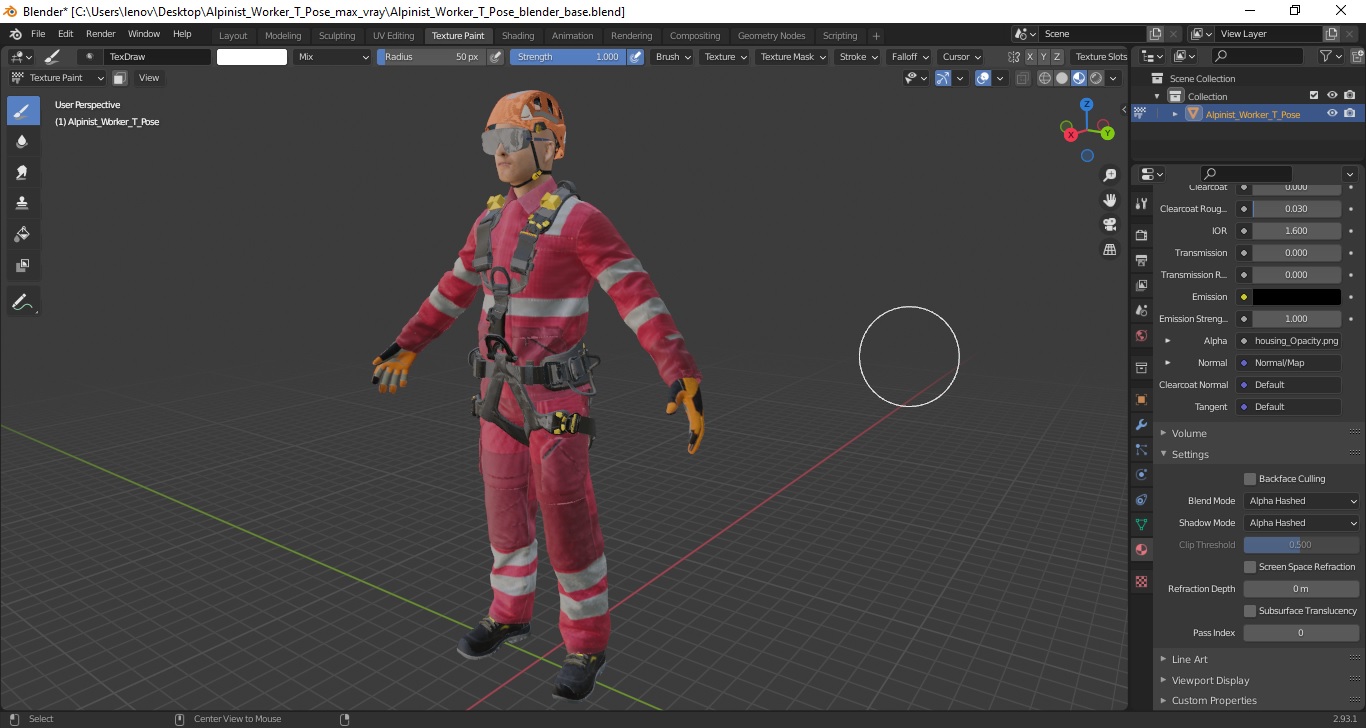This screenshot has width=1366, height=728.
Task: Switch to Shading workspace tab
Action: pos(518,36)
